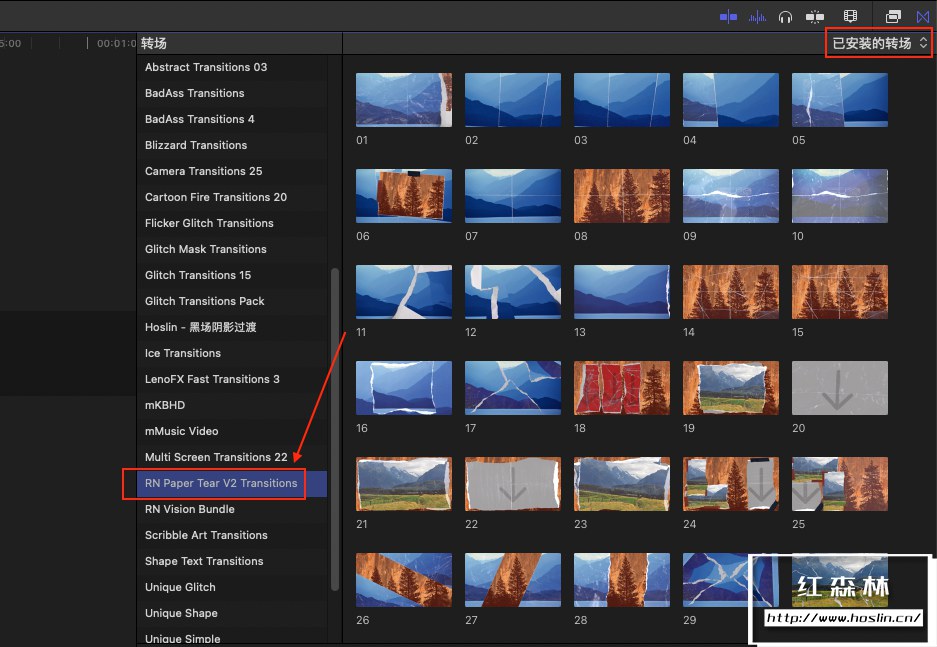Select paper tear transition thumbnail 01
This screenshot has width=937, height=647.
pyautogui.click(x=403, y=99)
